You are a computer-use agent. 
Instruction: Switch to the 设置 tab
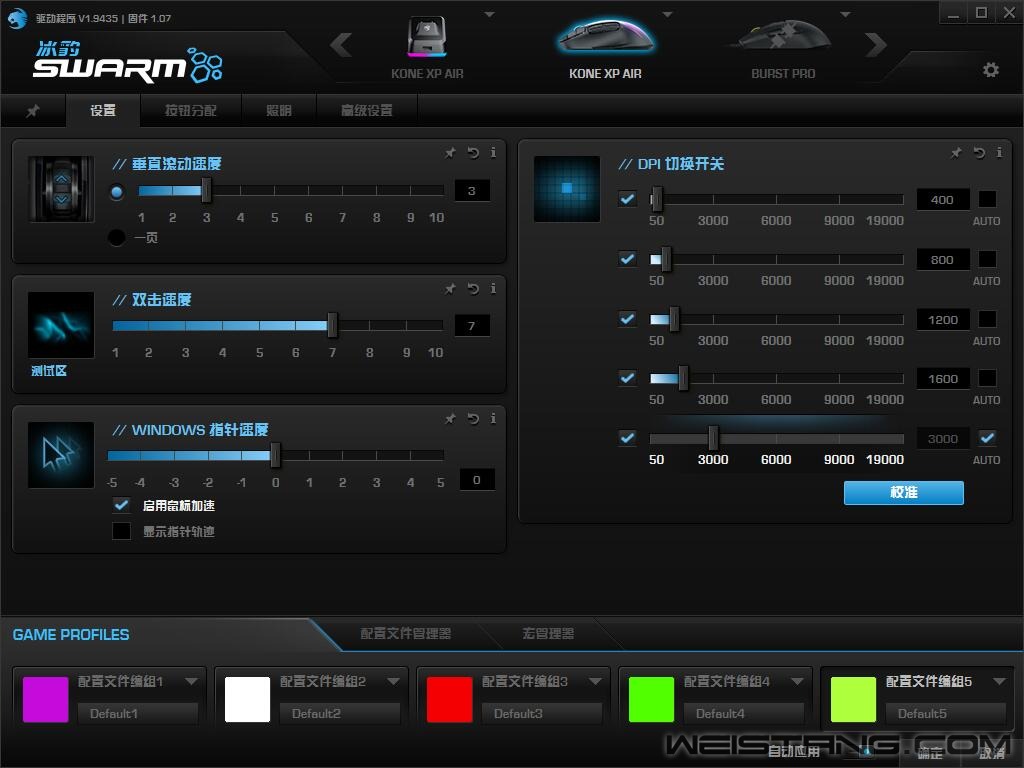tap(103, 111)
